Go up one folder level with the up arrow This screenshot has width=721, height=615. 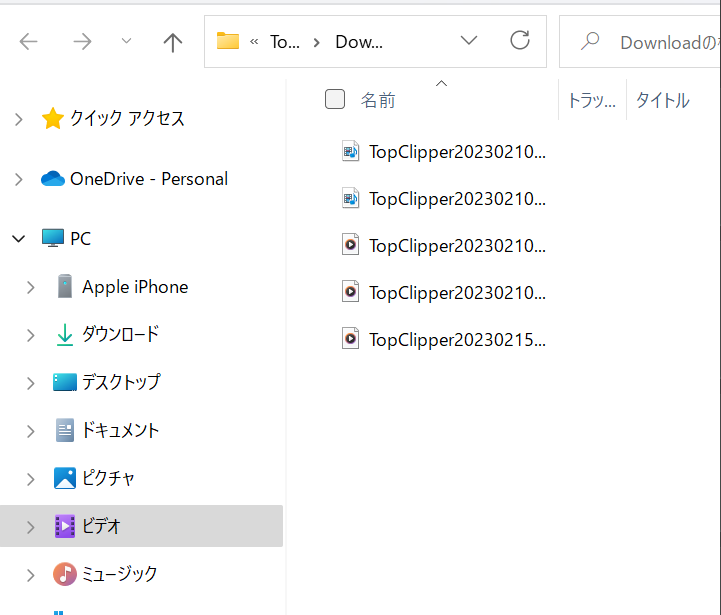pyautogui.click(x=172, y=42)
